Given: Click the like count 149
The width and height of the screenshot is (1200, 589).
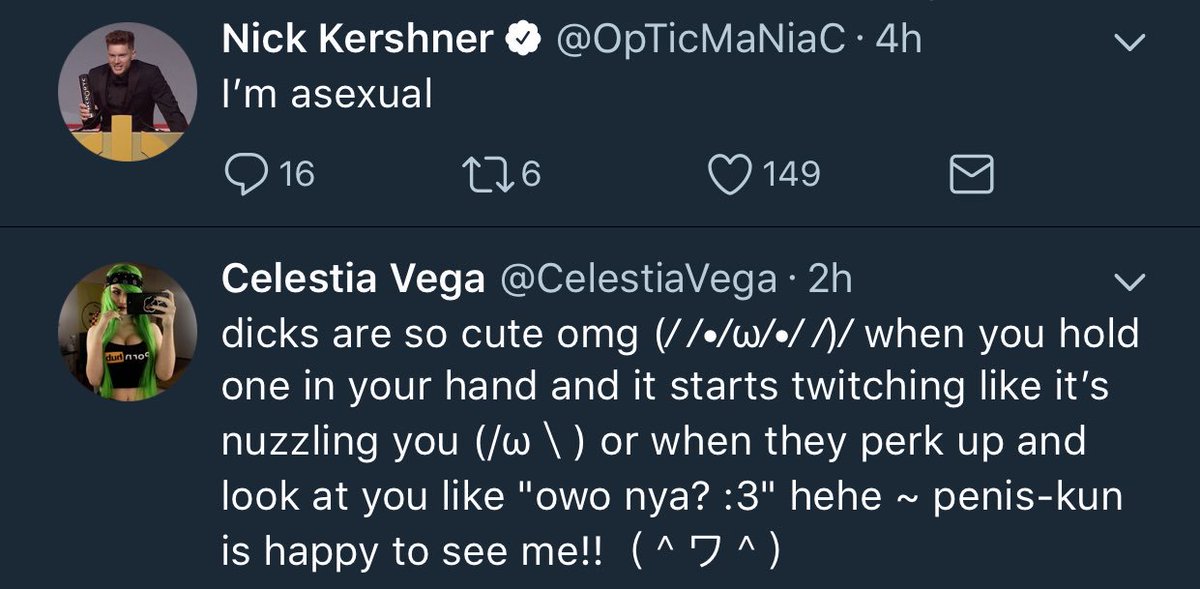Looking at the screenshot, I should [792, 175].
